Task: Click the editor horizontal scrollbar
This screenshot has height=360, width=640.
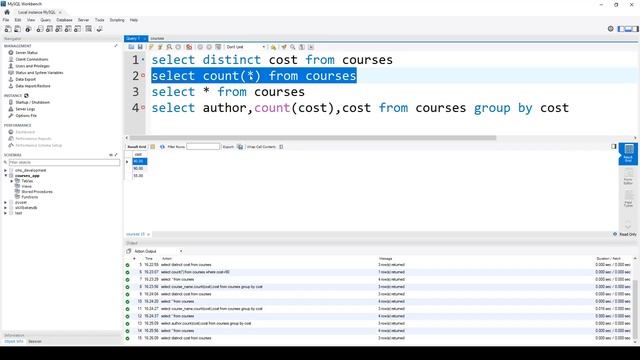Action: click(x=313, y=138)
